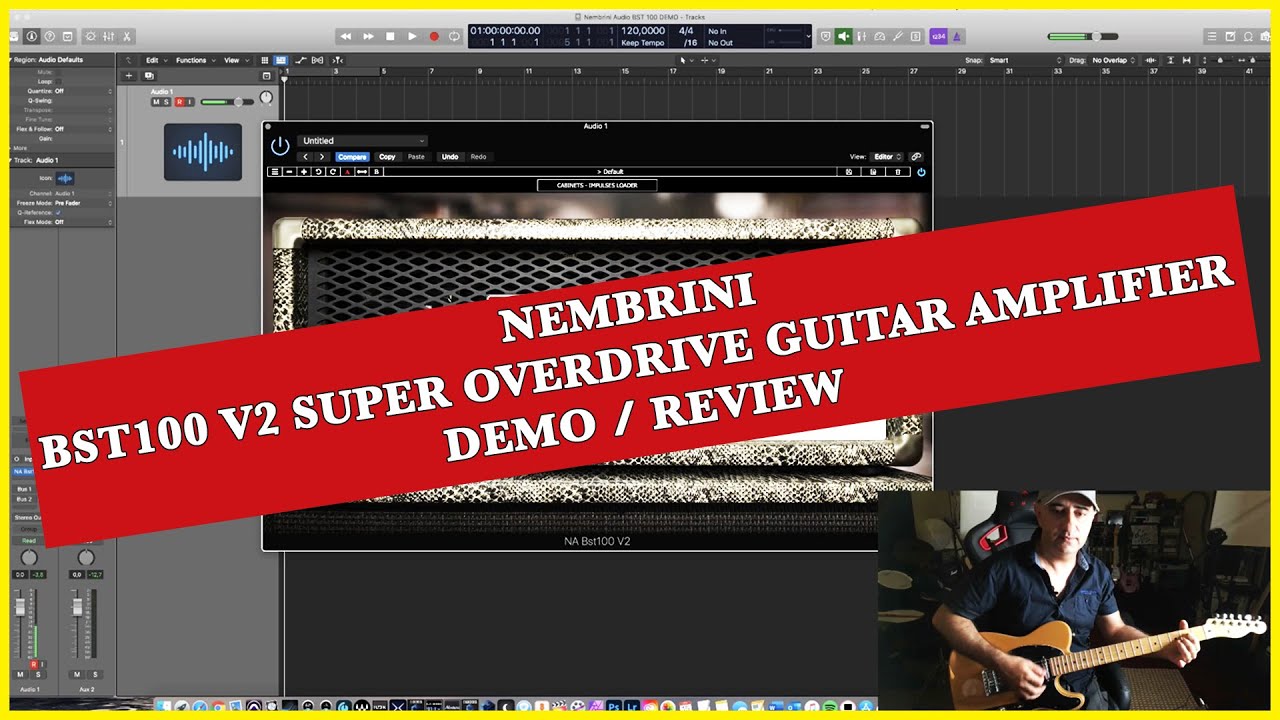This screenshot has height=720, width=1280.
Task: Click Copy button in plugin header
Action: pos(387,157)
